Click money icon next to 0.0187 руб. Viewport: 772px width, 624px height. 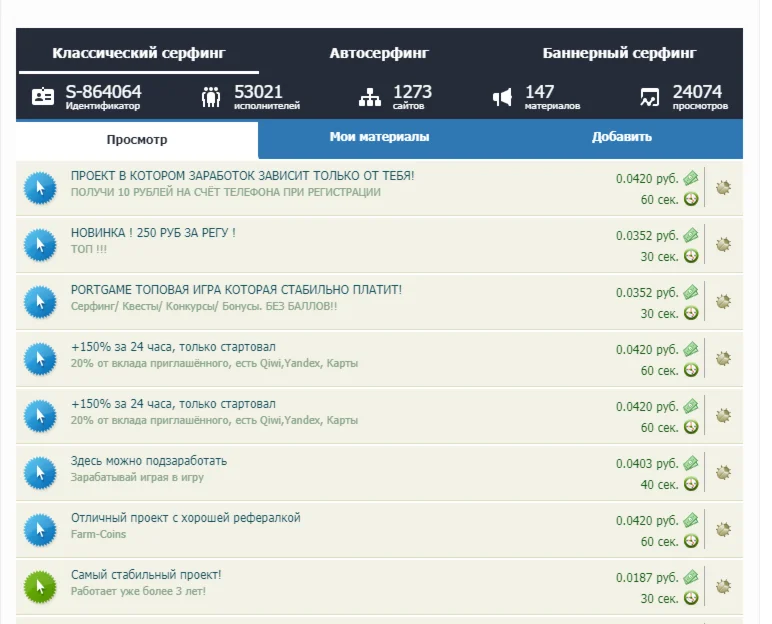[x=691, y=577]
